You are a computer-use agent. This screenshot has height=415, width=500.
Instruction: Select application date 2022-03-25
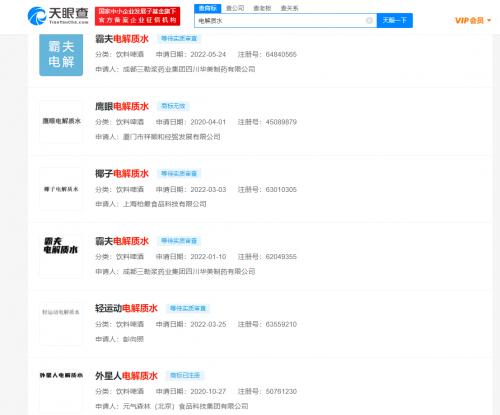click(208, 324)
